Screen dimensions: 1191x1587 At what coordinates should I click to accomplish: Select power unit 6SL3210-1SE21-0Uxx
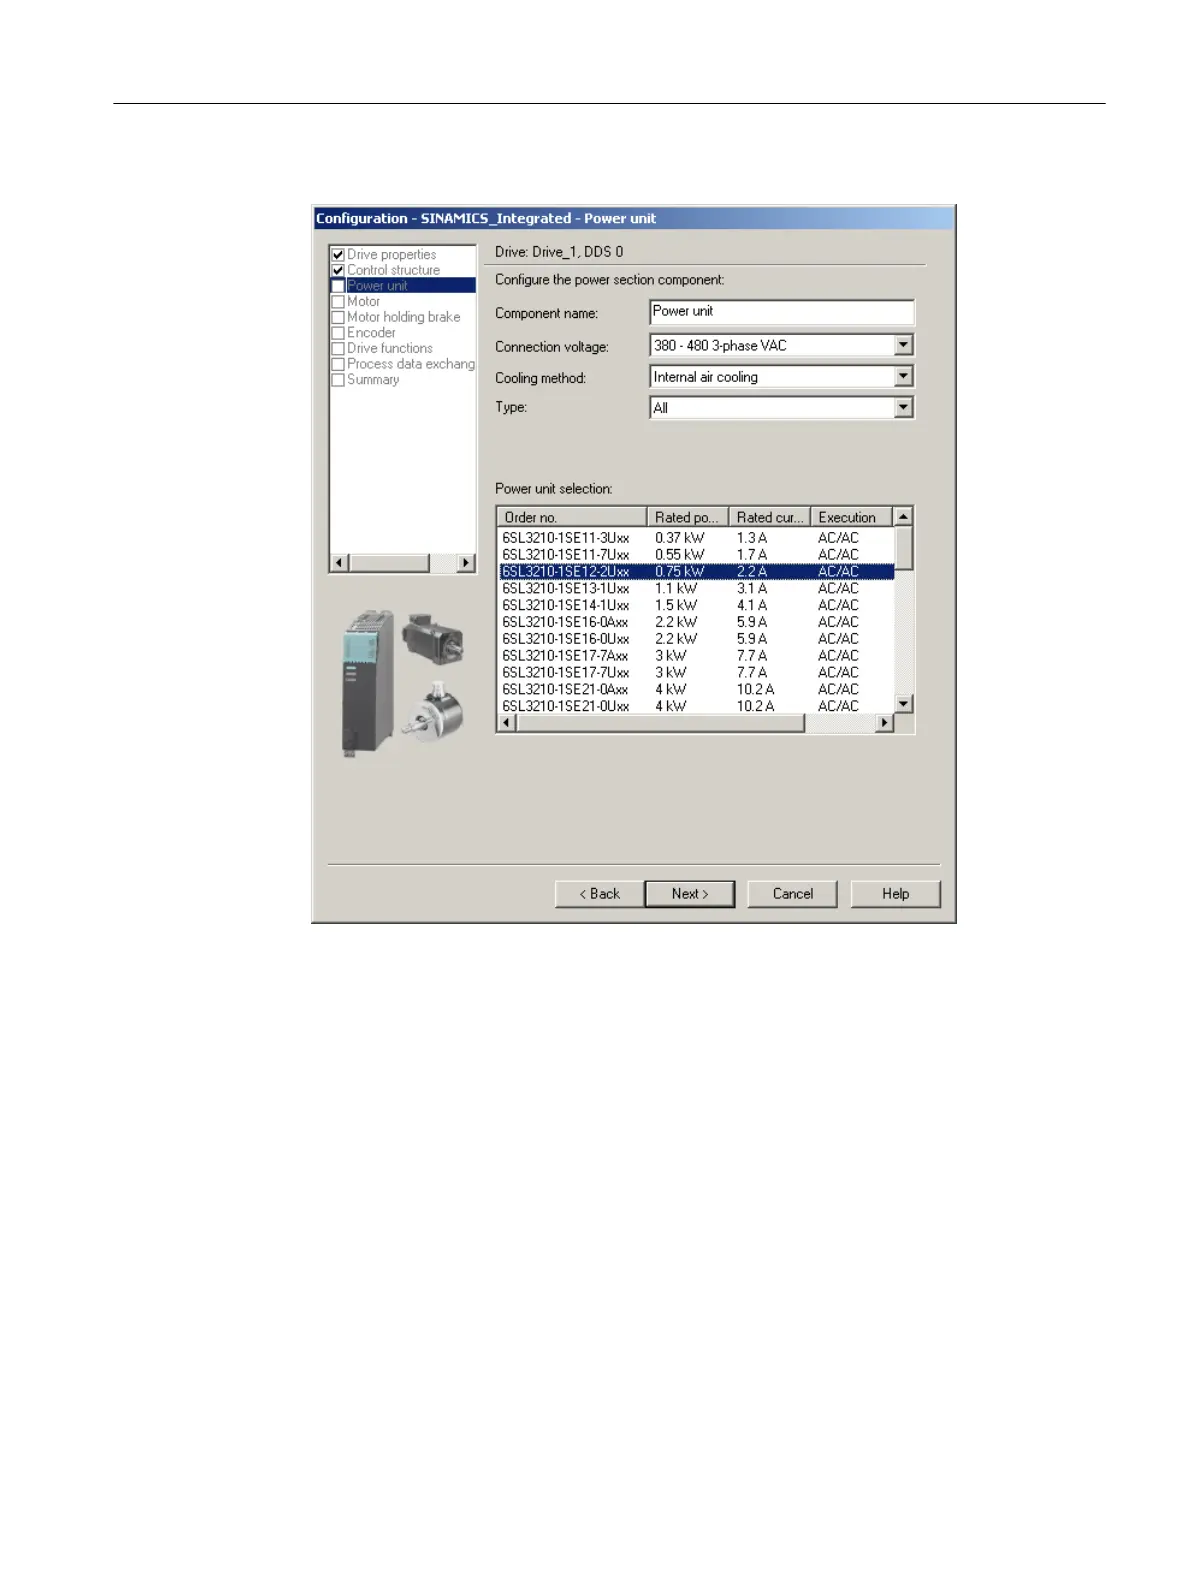pyautogui.click(x=696, y=706)
